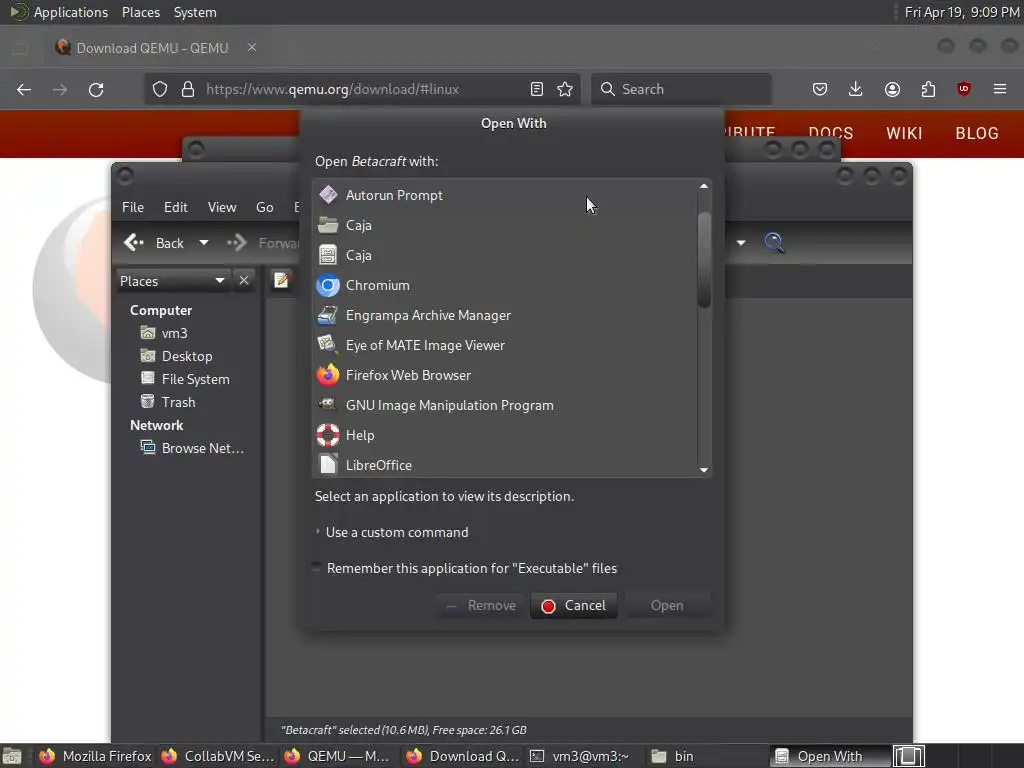Screen dimensions: 1024x768
Task: Enable Remember this application for Executable files
Action: coord(317,568)
